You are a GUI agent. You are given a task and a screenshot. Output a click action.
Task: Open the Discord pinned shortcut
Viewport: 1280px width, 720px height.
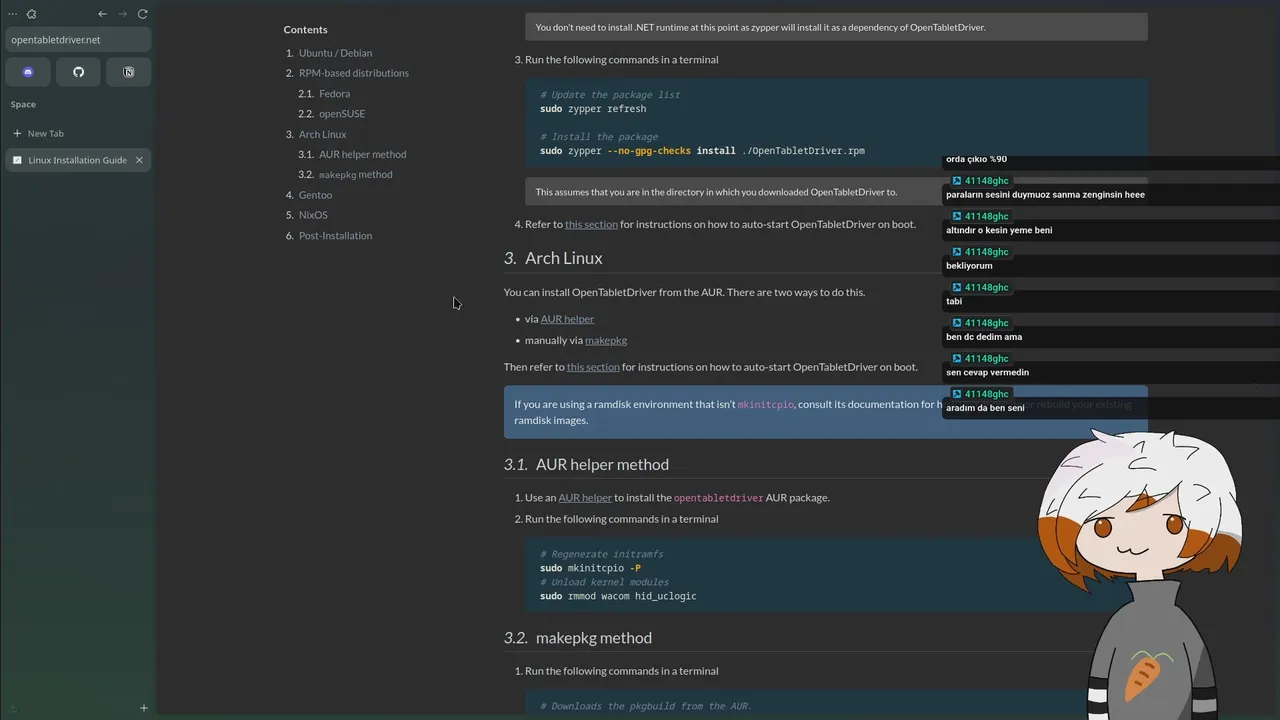coord(28,72)
